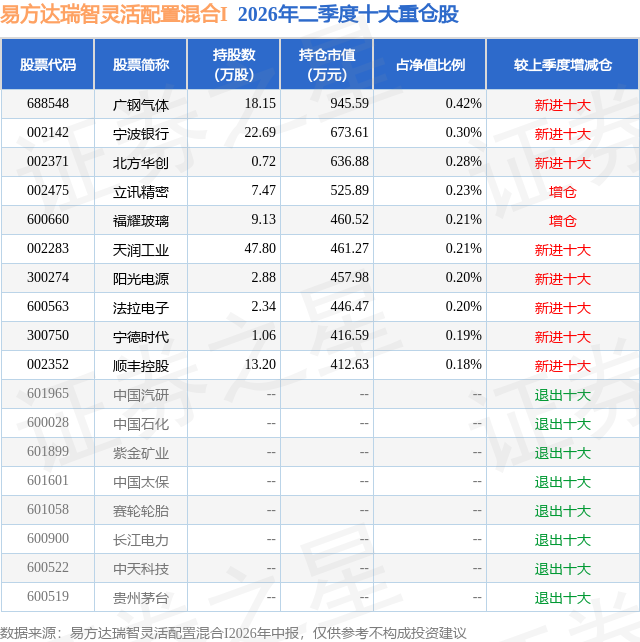Click the 宁德时代 stock name
This screenshot has width=640, height=642.
click(x=141, y=337)
